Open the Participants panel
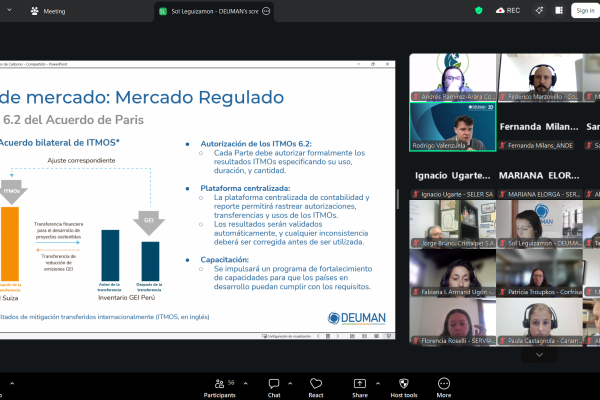This screenshot has height=400, width=600. [x=220, y=388]
